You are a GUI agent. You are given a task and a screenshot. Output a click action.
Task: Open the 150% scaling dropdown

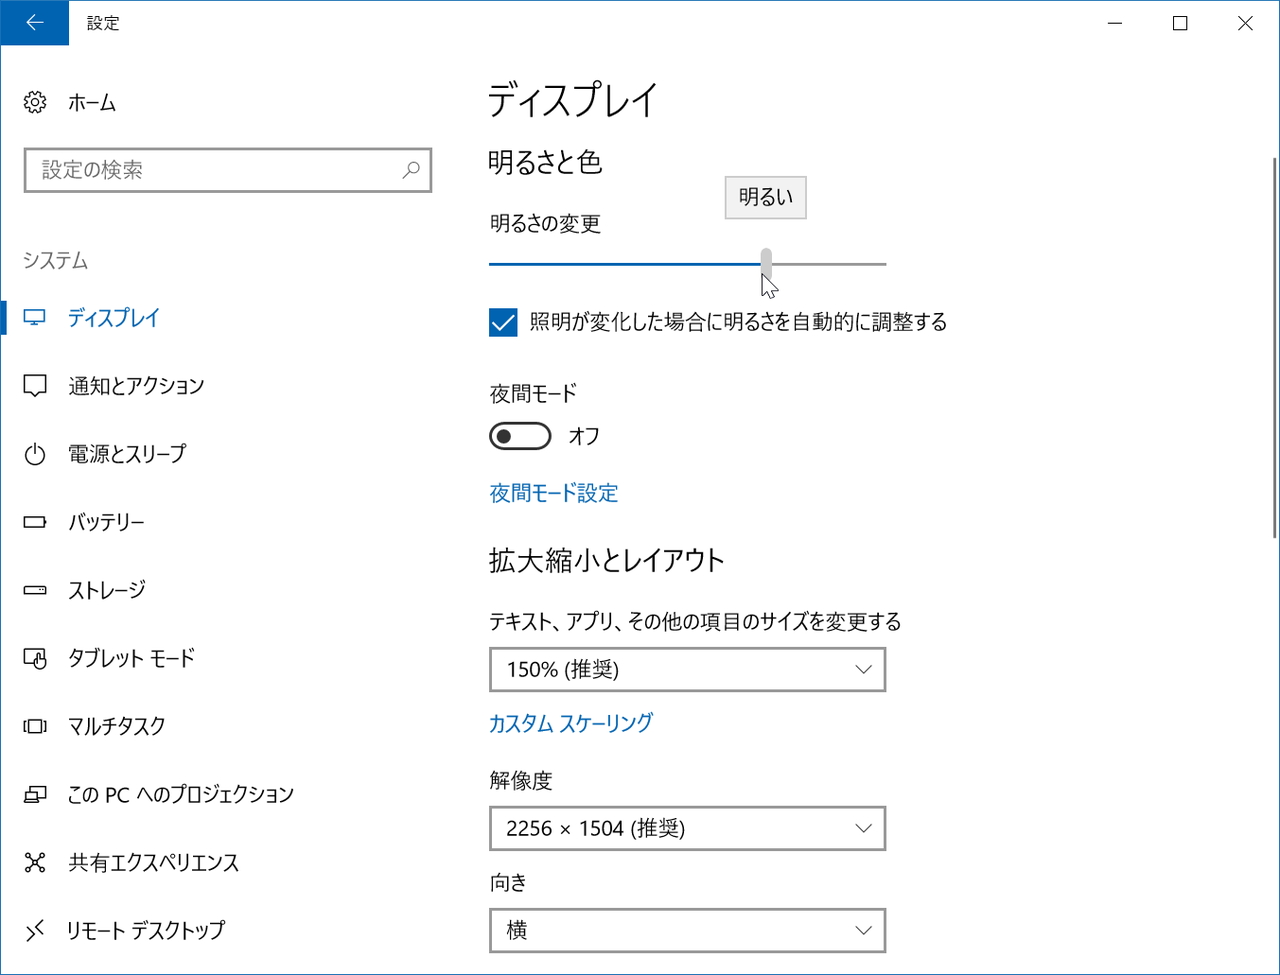[688, 670]
